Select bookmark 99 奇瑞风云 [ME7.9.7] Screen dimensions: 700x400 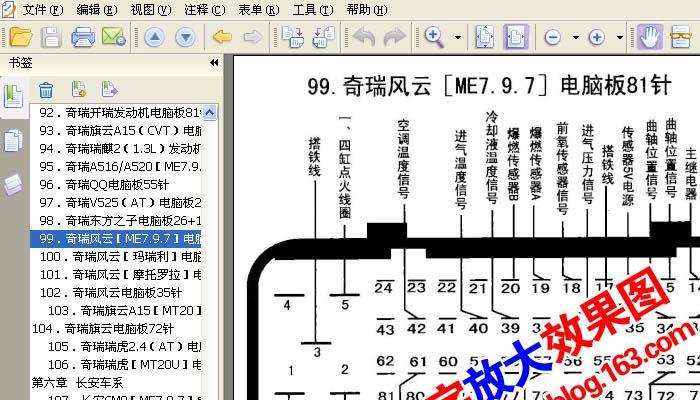click(x=116, y=239)
